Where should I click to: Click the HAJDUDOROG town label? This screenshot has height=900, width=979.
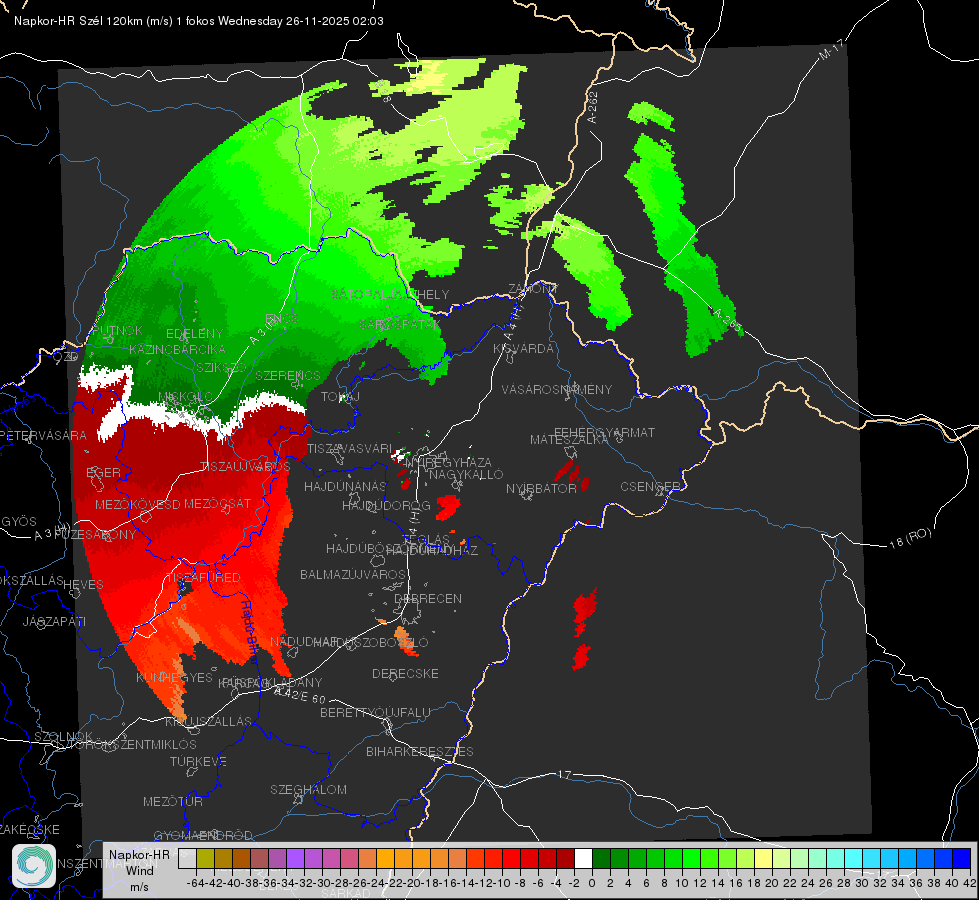(386, 505)
